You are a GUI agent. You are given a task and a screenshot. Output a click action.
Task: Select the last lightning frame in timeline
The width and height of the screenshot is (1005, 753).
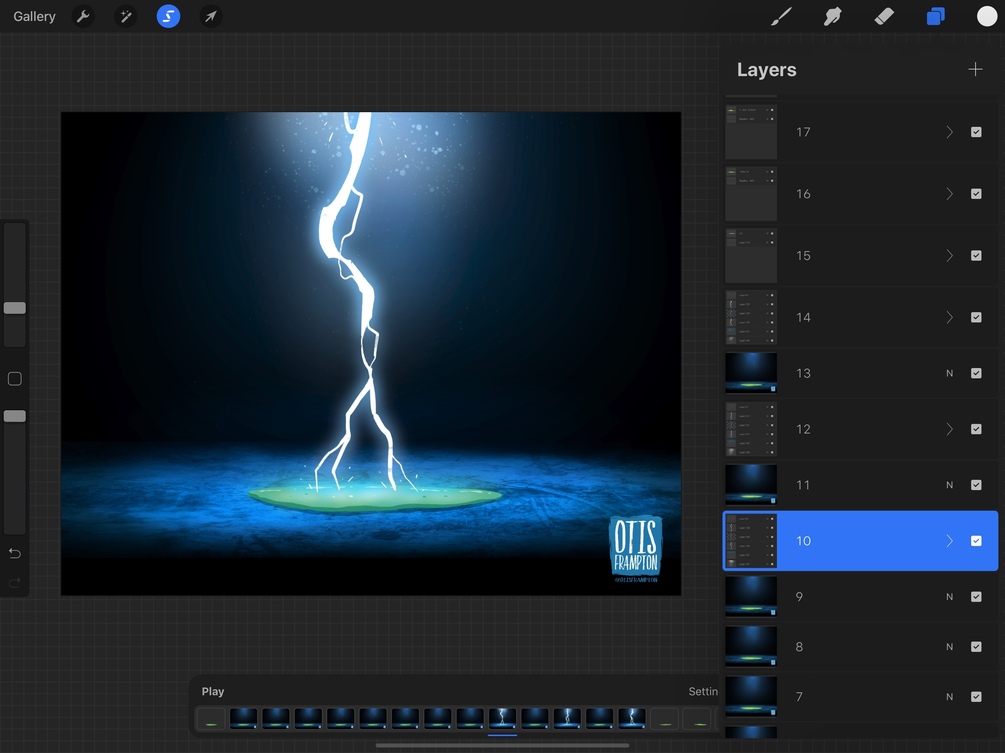tap(631, 718)
